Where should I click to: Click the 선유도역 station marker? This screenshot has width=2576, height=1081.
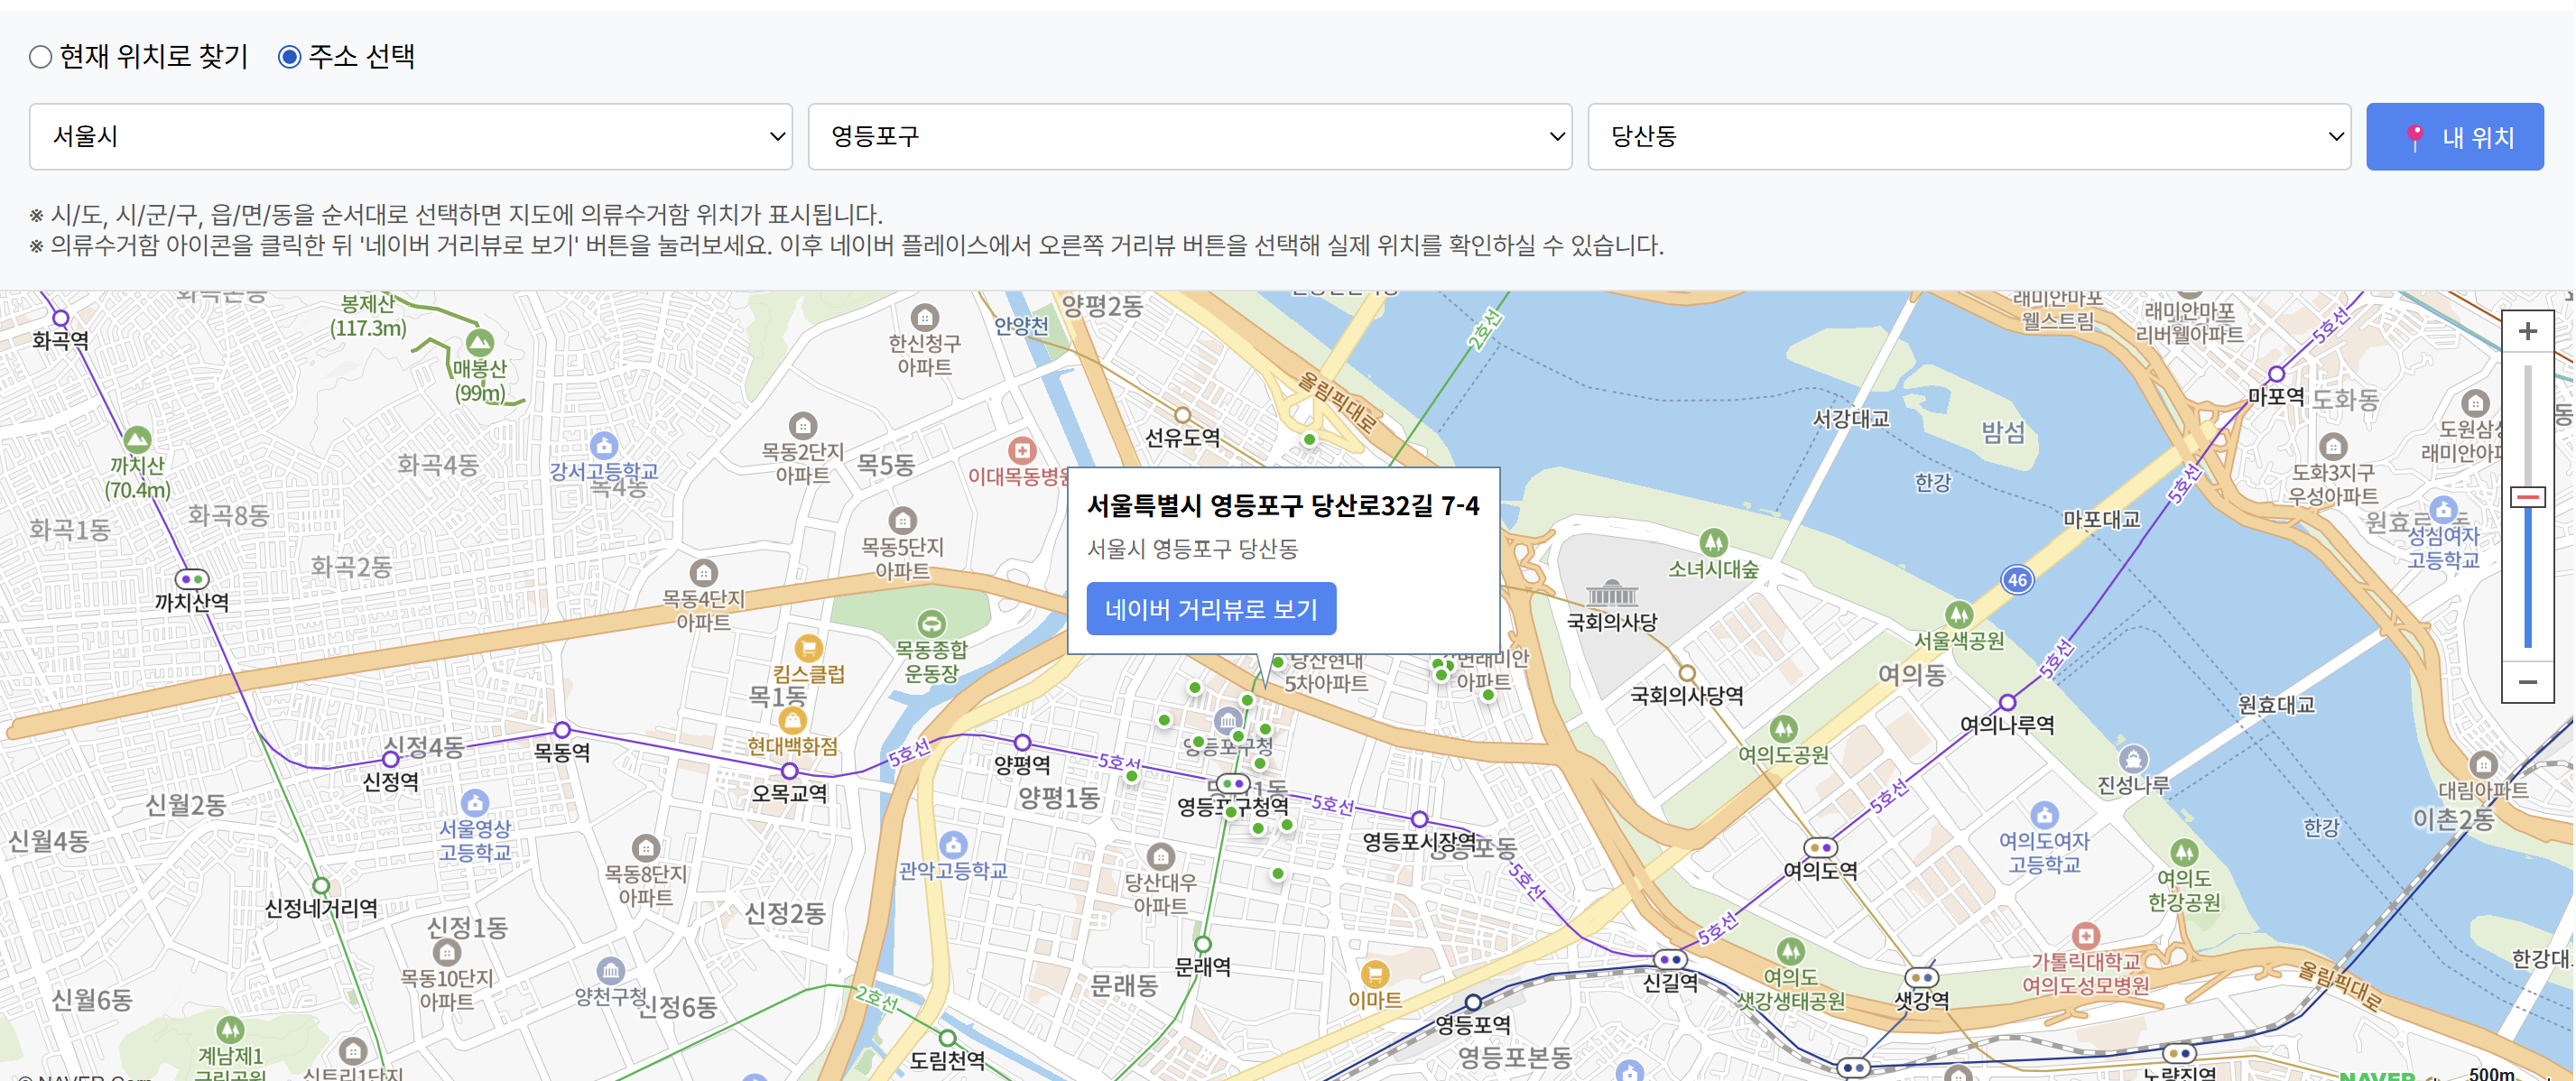(x=1182, y=415)
